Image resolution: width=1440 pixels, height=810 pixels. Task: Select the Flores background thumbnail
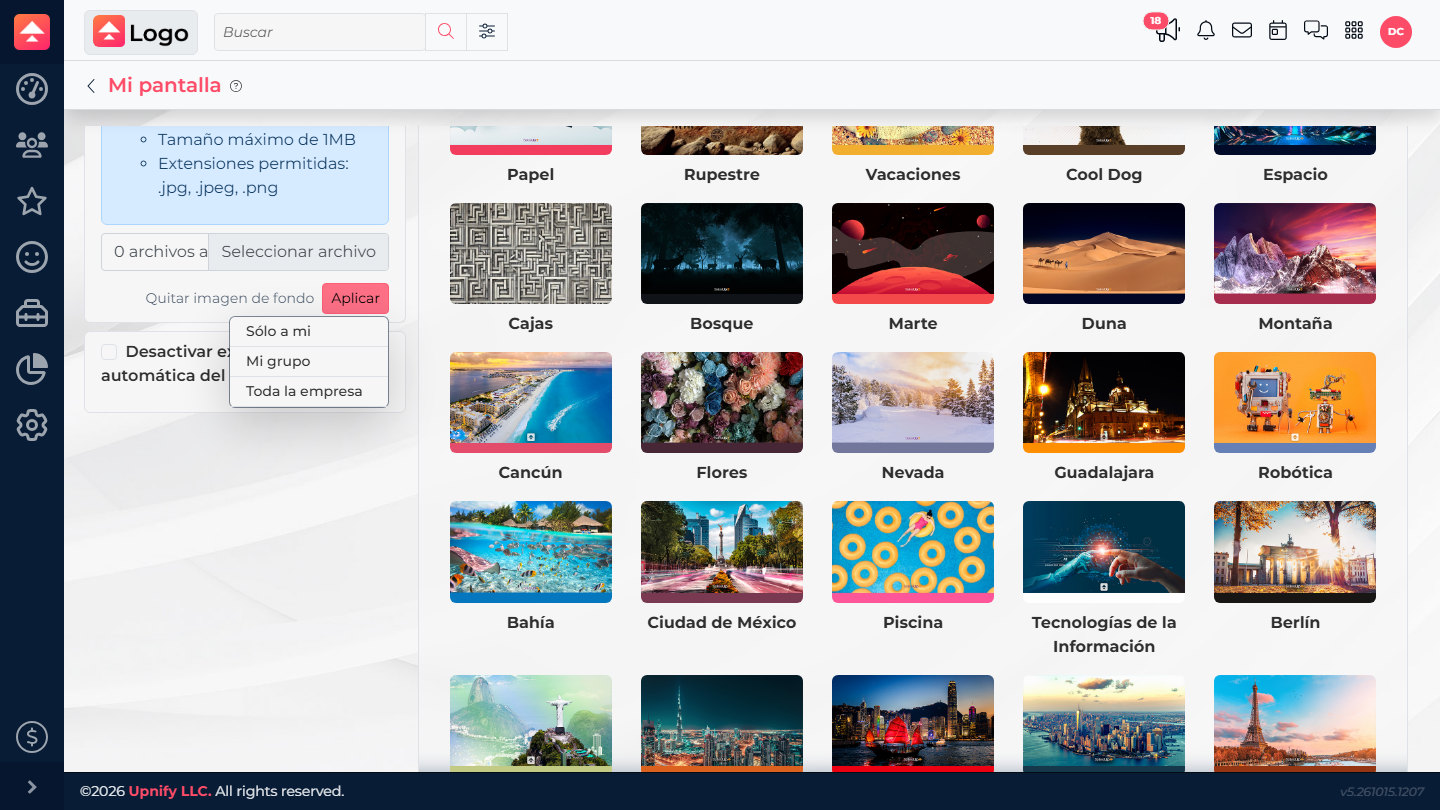pos(722,402)
